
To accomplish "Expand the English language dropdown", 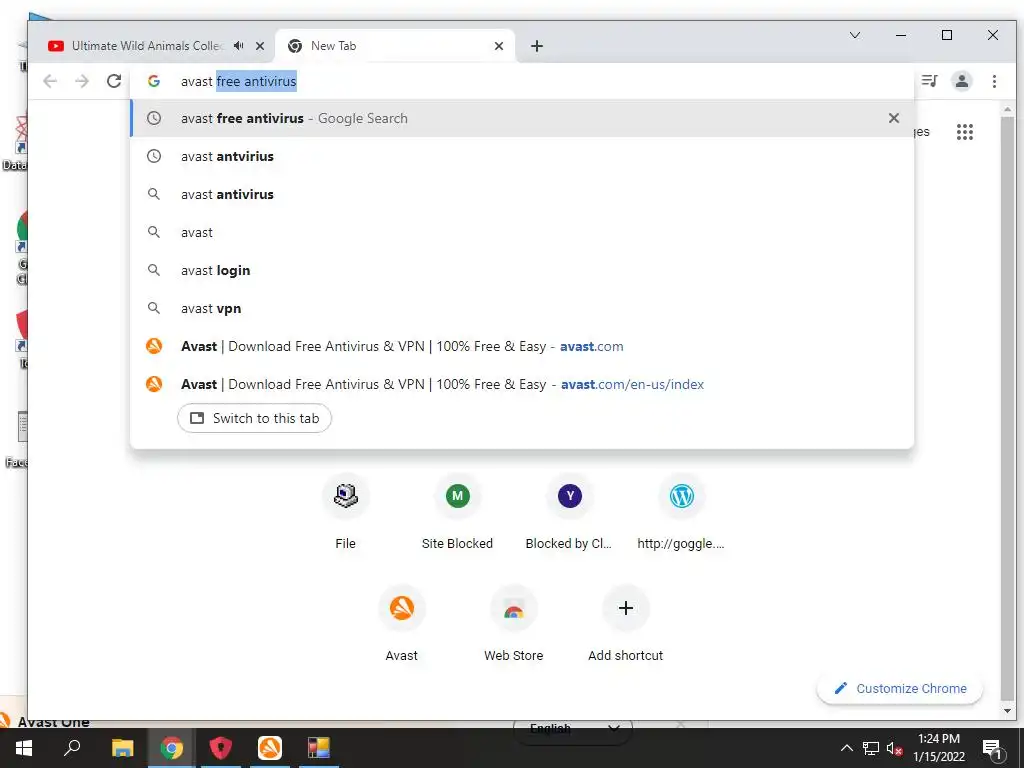I will tap(573, 728).
